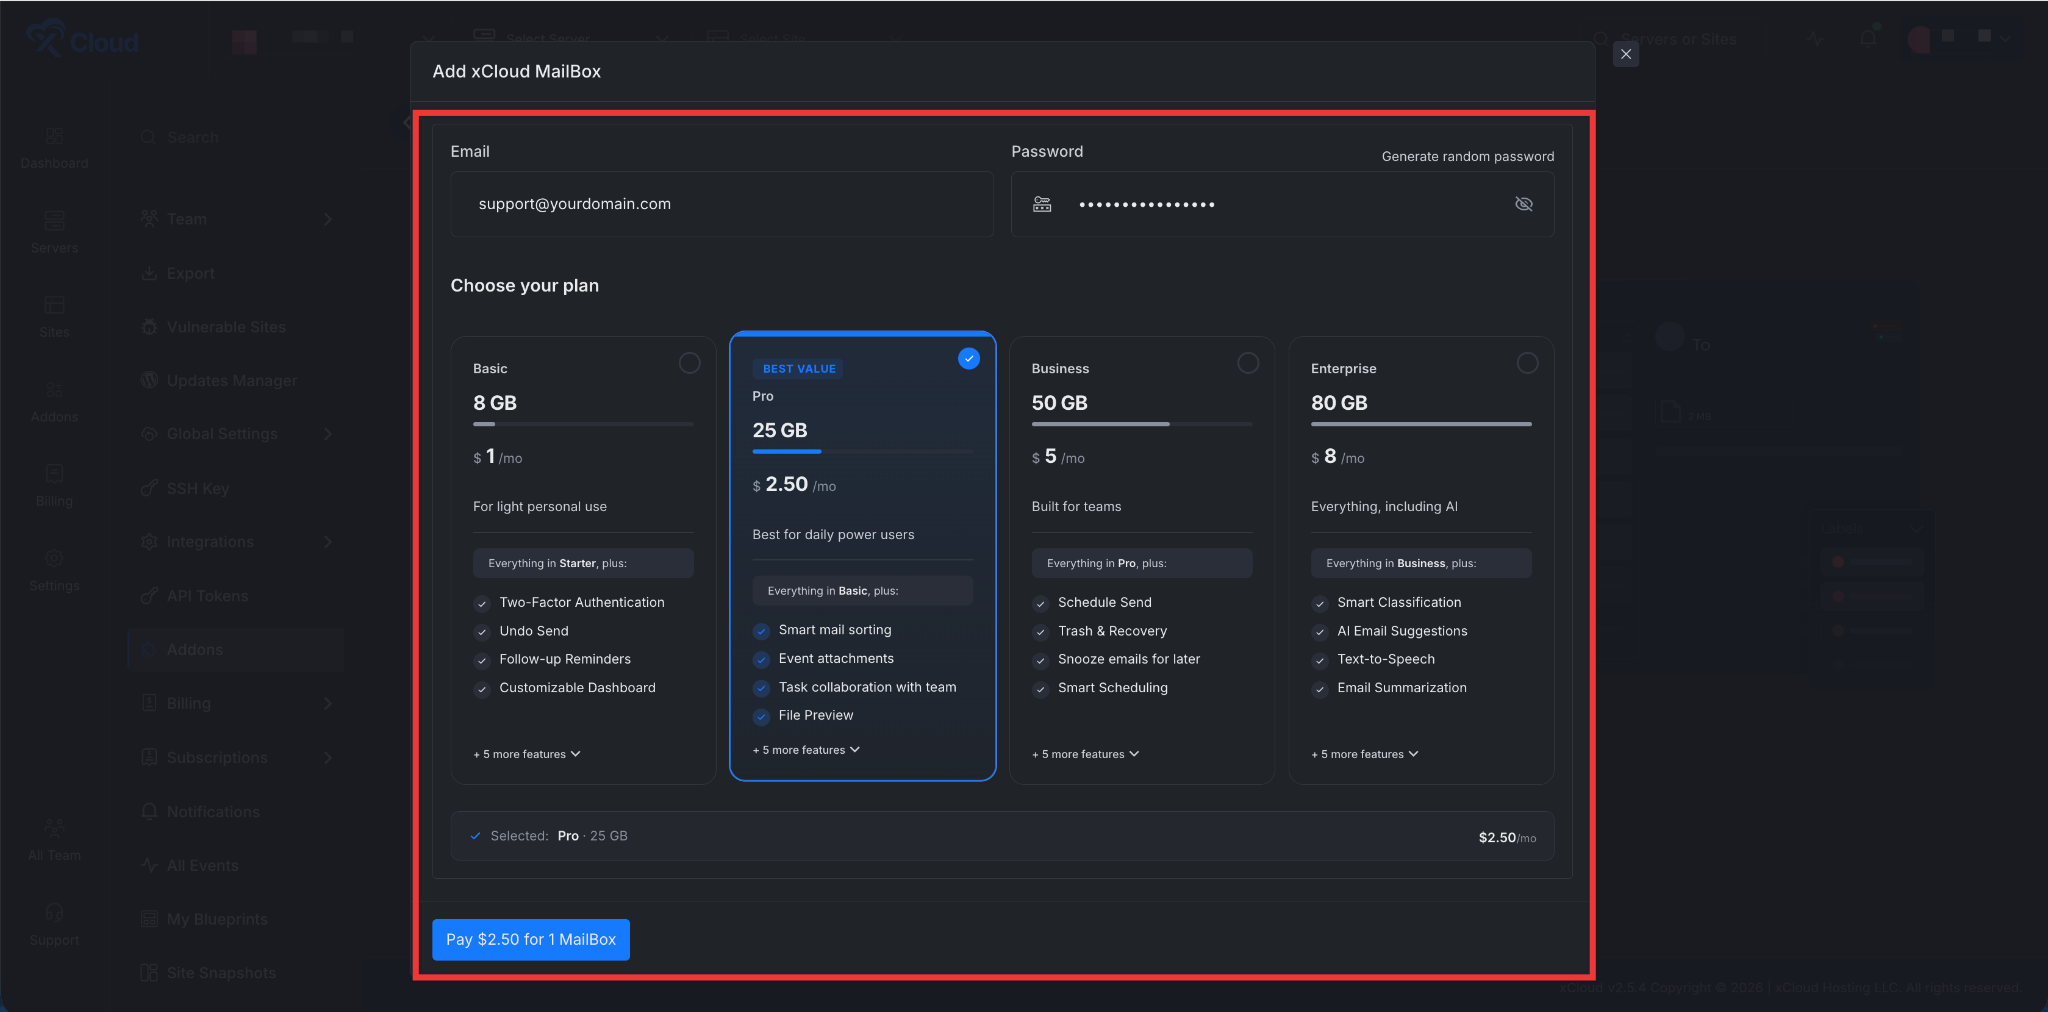Click Generate random password link
Image resolution: width=2048 pixels, height=1012 pixels.
pyautogui.click(x=1467, y=156)
